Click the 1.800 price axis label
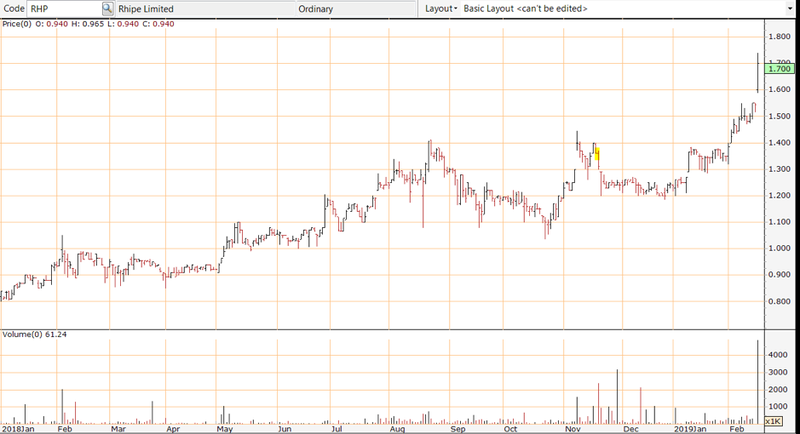The image size is (800, 434). (779, 37)
